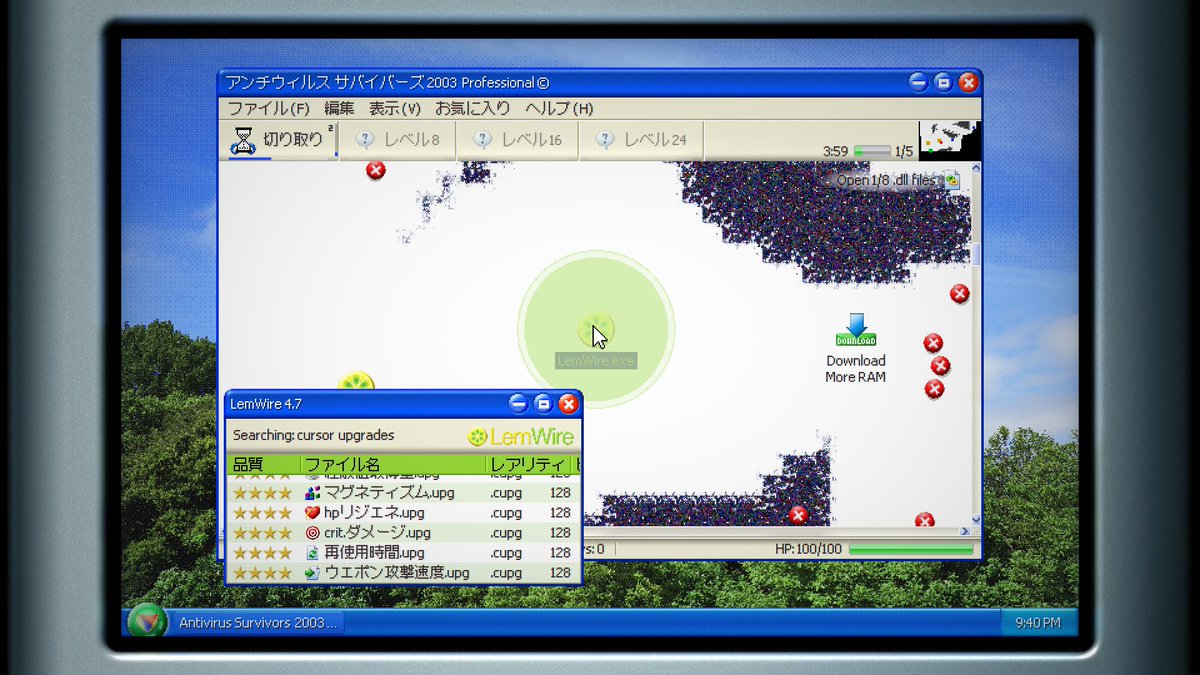Click the Antivirus Survivors 2003 taskbar item
Viewport: 1200px width, 675px height.
258,623
